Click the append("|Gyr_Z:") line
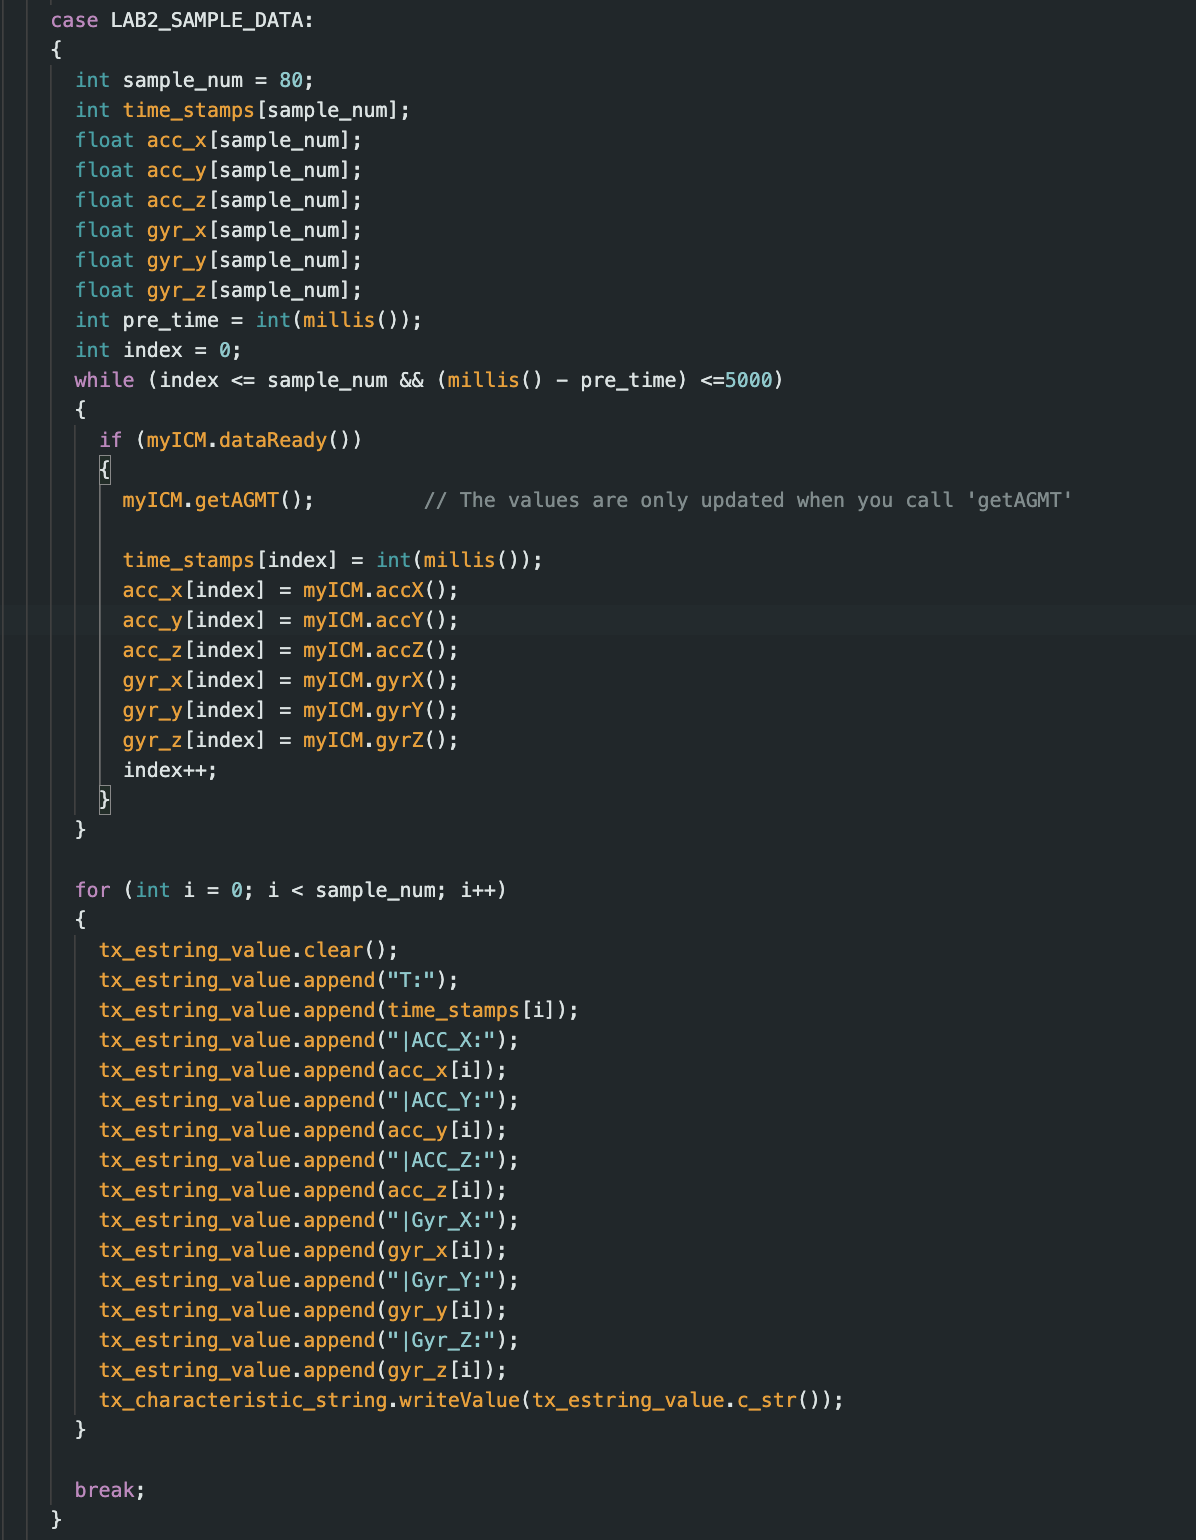Image resolution: width=1196 pixels, height=1540 pixels. (308, 1340)
